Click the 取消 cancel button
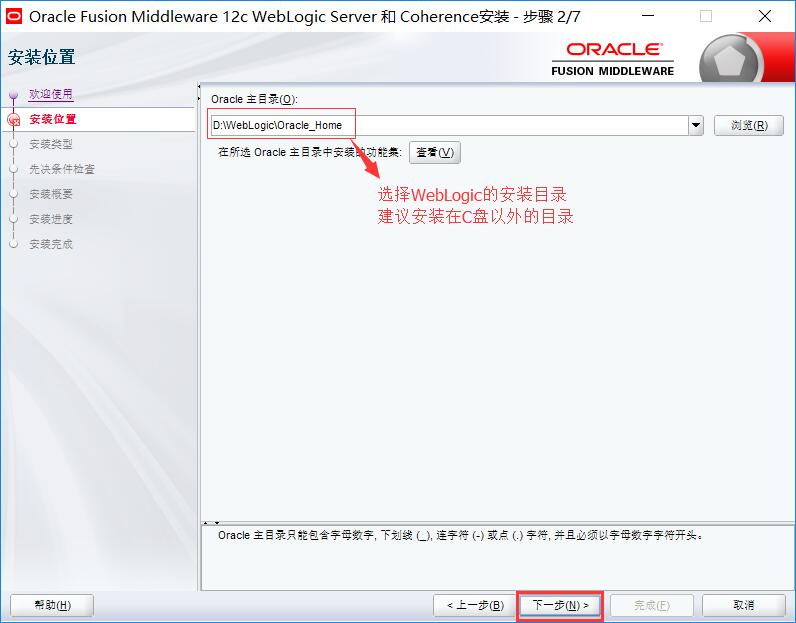Screen dimensions: 796x623 tap(744, 605)
